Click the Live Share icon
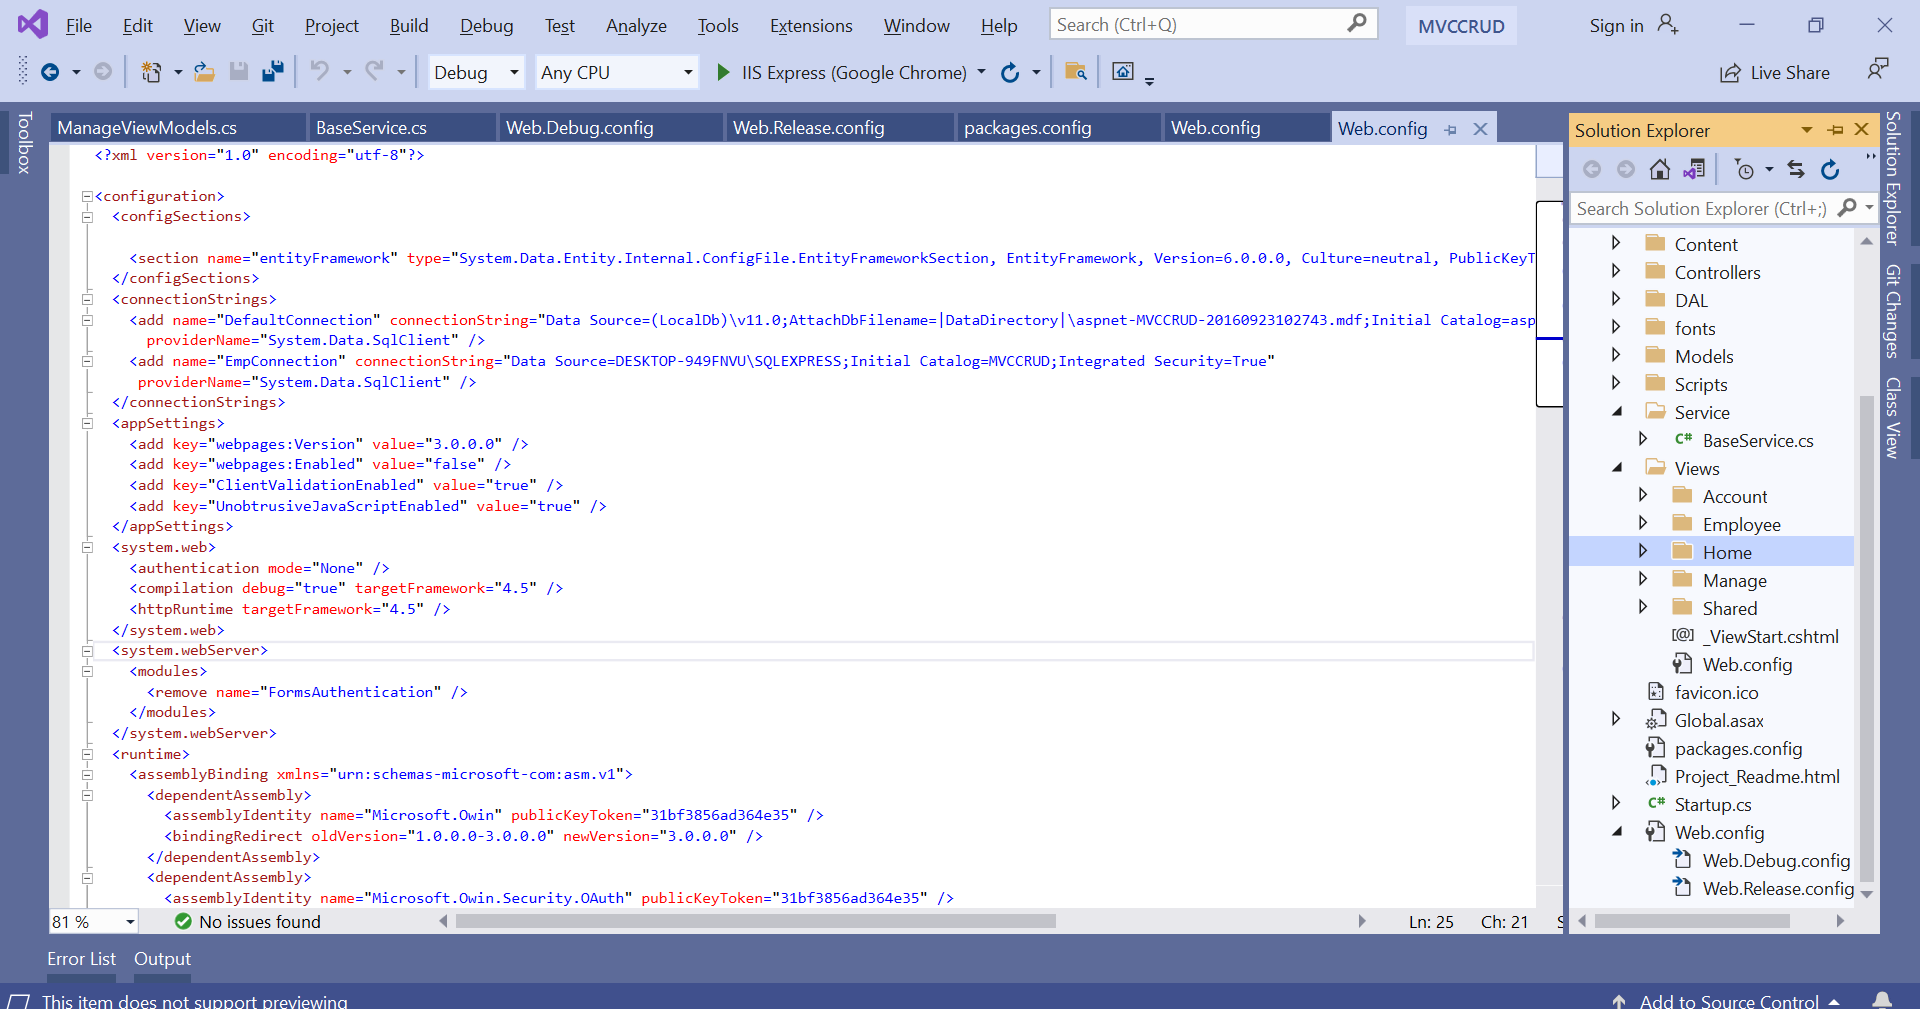The width and height of the screenshot is (1920, 1009). tap(1730, 73)
